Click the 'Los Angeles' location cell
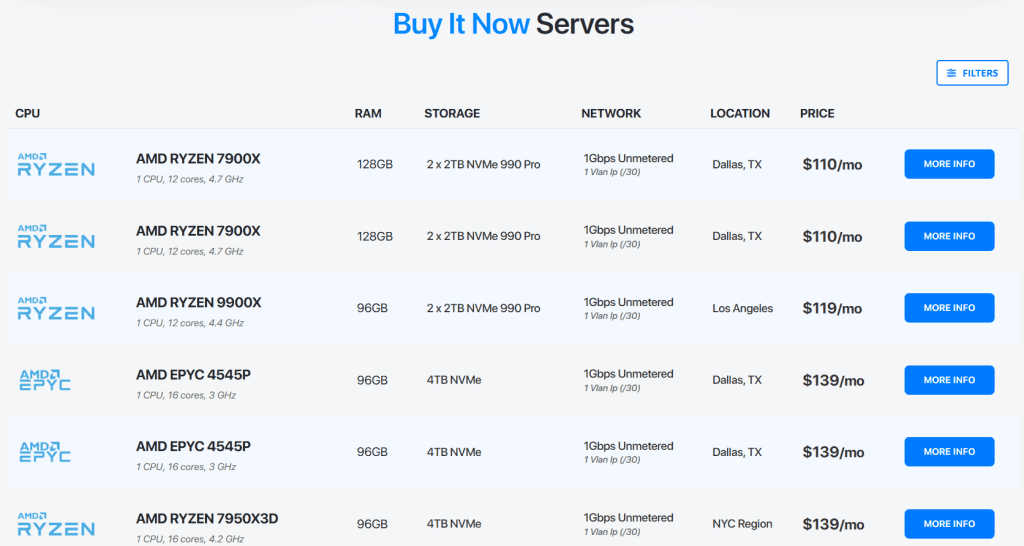Viewport: 1024px width, 546px height. click(743, 308)
